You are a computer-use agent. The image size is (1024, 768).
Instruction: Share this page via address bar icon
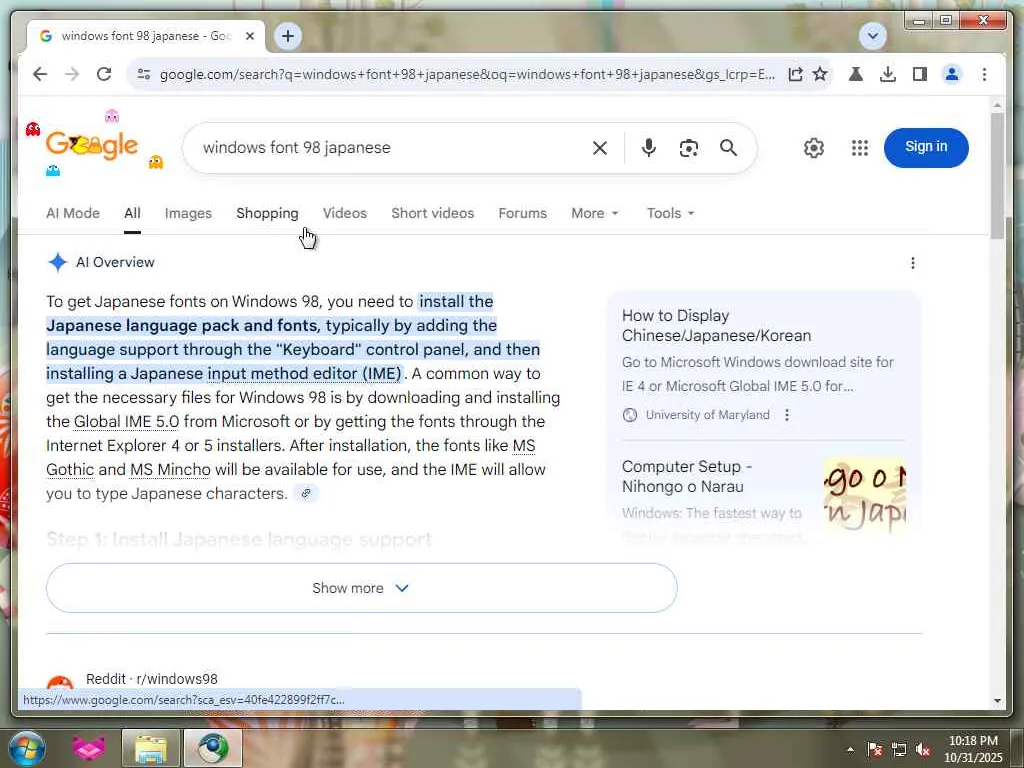pyautogui.click(x=795, y=74)
